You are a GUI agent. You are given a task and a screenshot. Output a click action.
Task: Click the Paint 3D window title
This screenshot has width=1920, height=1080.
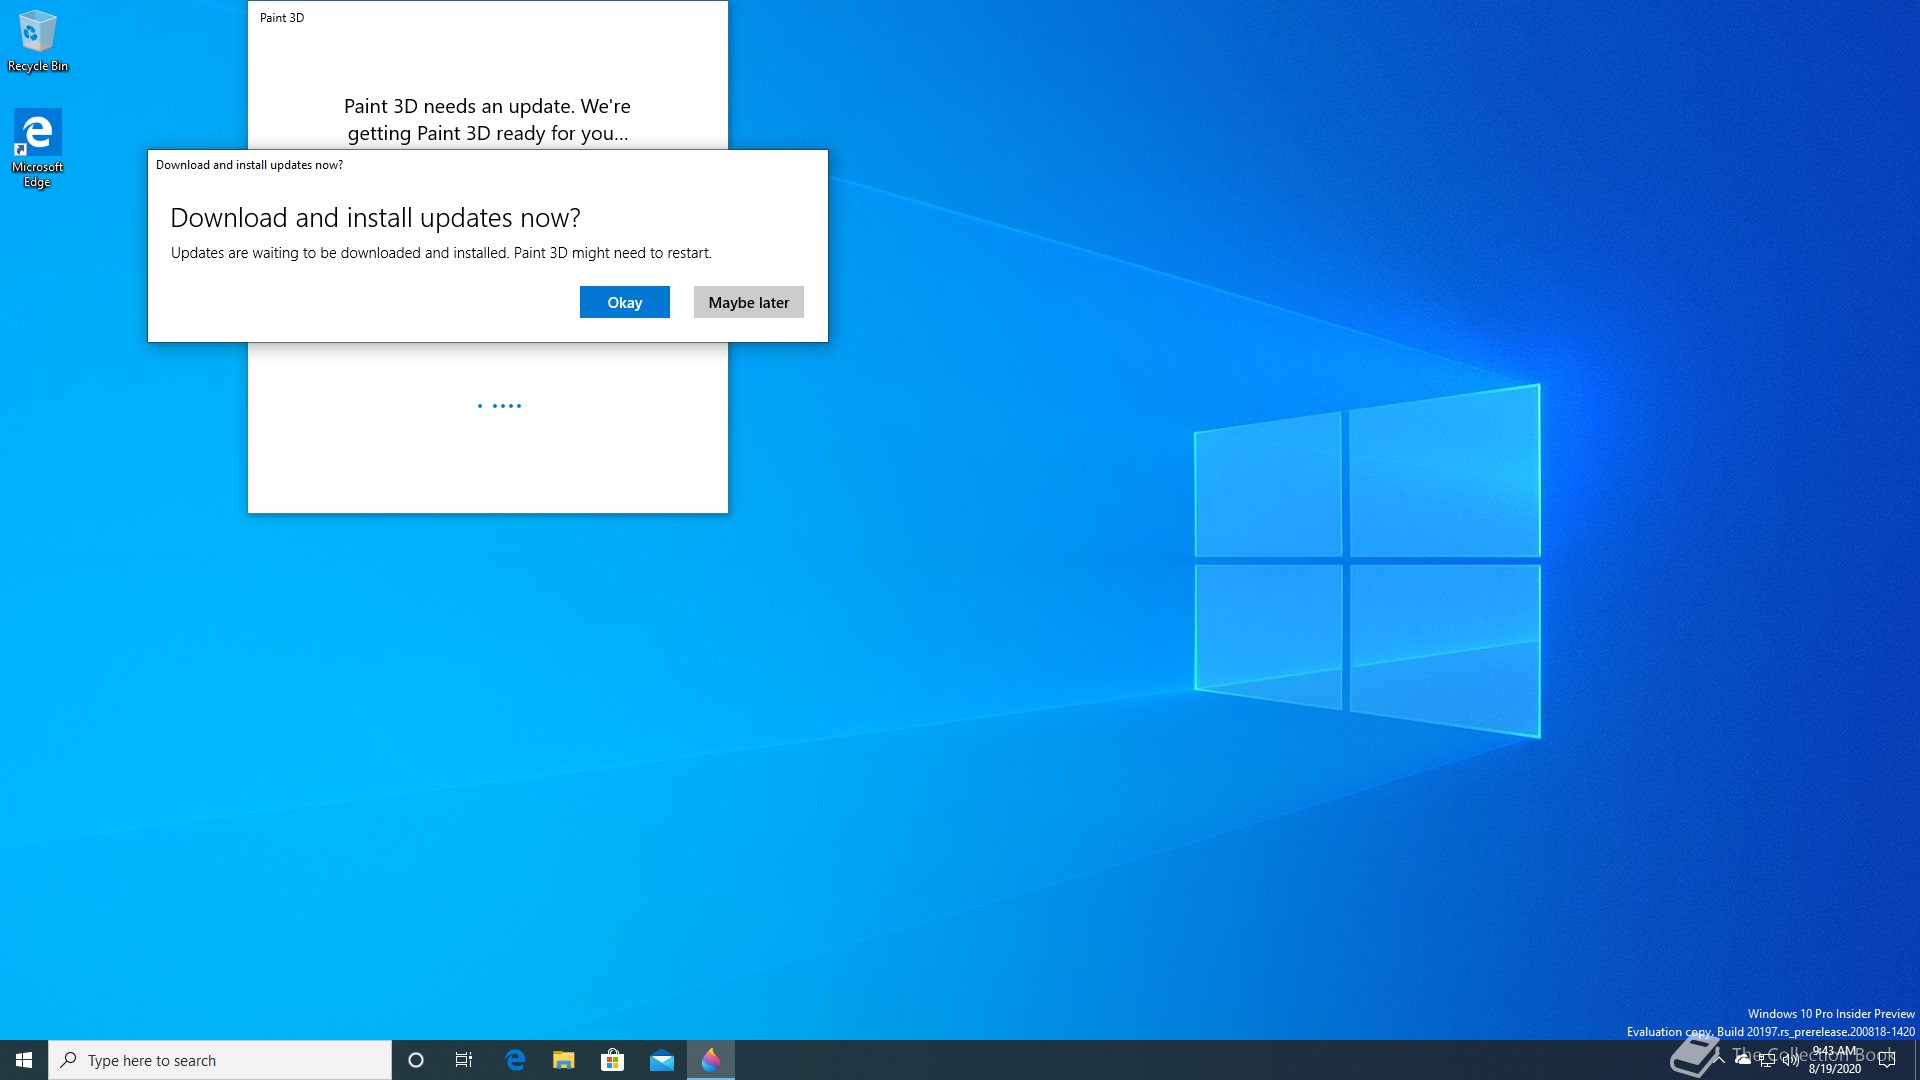(x=282, y=18)
